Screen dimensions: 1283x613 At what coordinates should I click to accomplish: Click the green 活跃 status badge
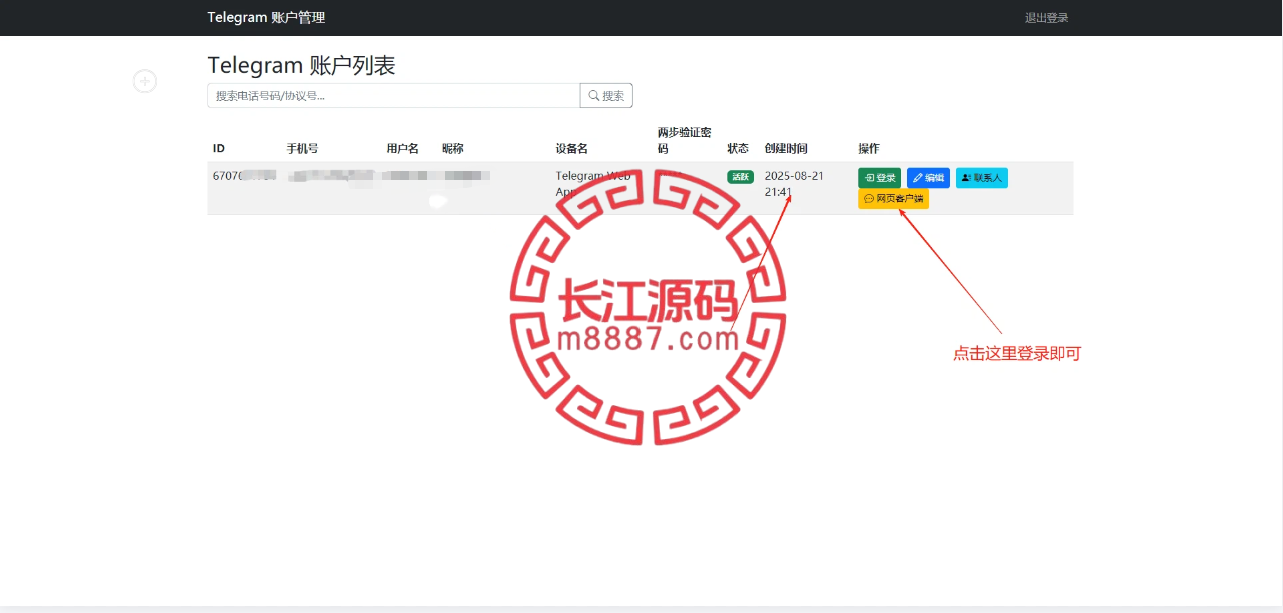coord(740,177)
